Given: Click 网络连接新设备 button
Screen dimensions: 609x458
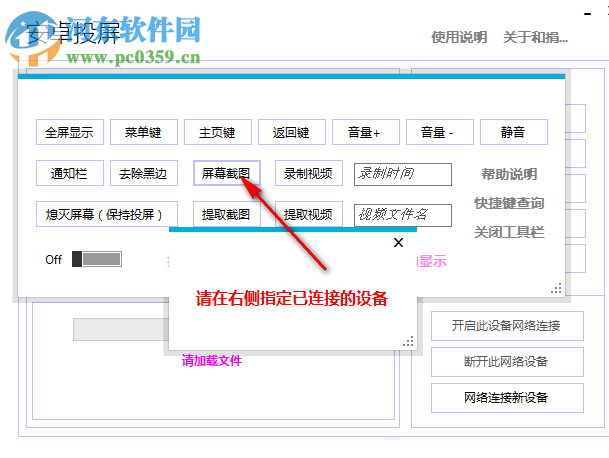Looking at the screenshot, I should coord(507,398).
